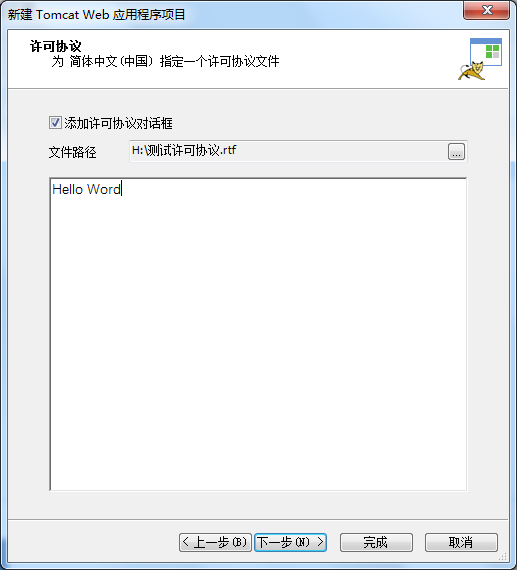Click the 为 简体中文(中国) 指定一个许可协议文件 description
The image size is (517, 570).
click(165, 61)
